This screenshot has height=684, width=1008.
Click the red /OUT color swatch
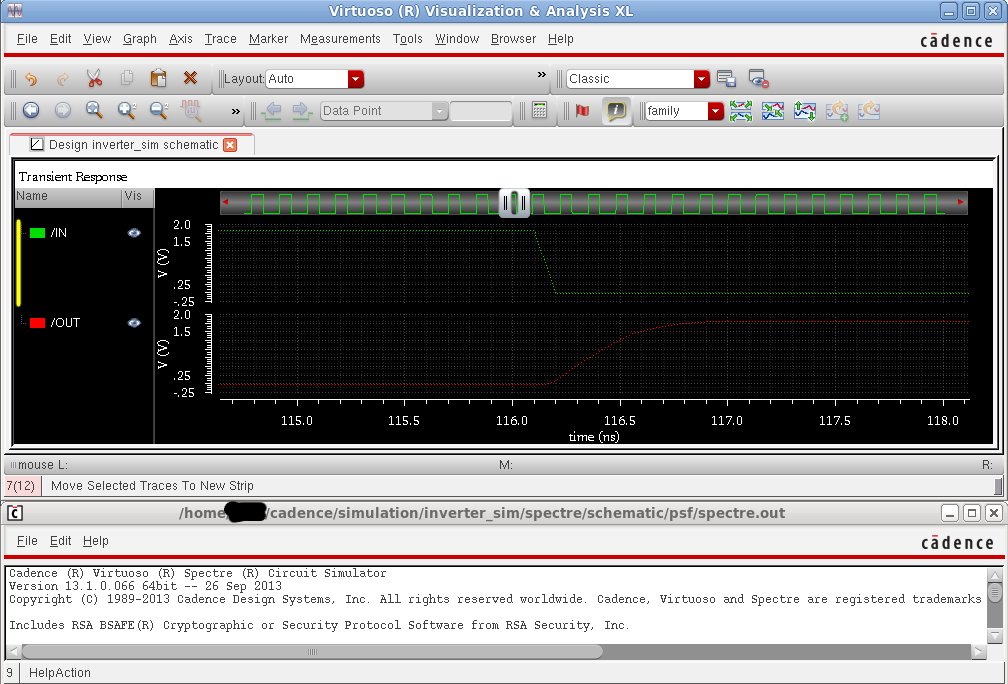pyautogui.click(x=37, y=323)
